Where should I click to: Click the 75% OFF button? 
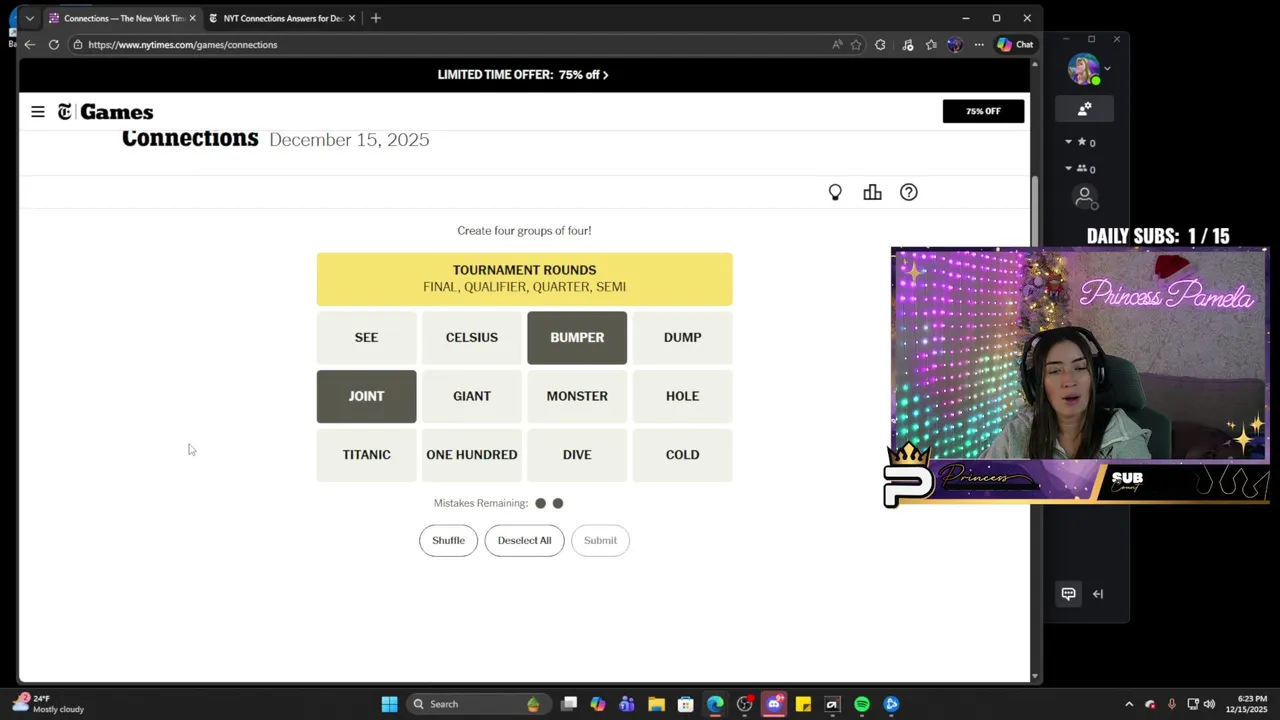click(x=983, y=111)
